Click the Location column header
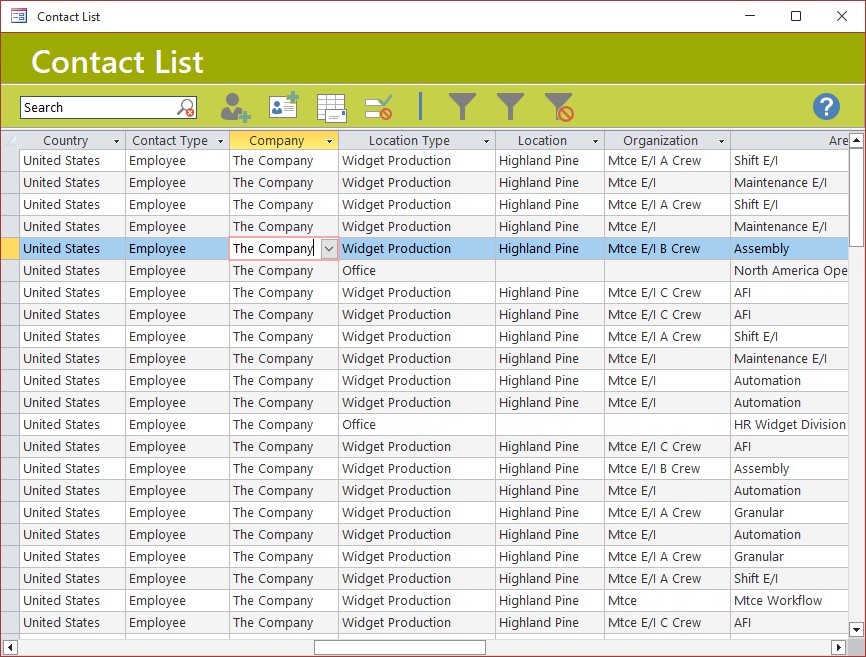 [x=542, y=141]
